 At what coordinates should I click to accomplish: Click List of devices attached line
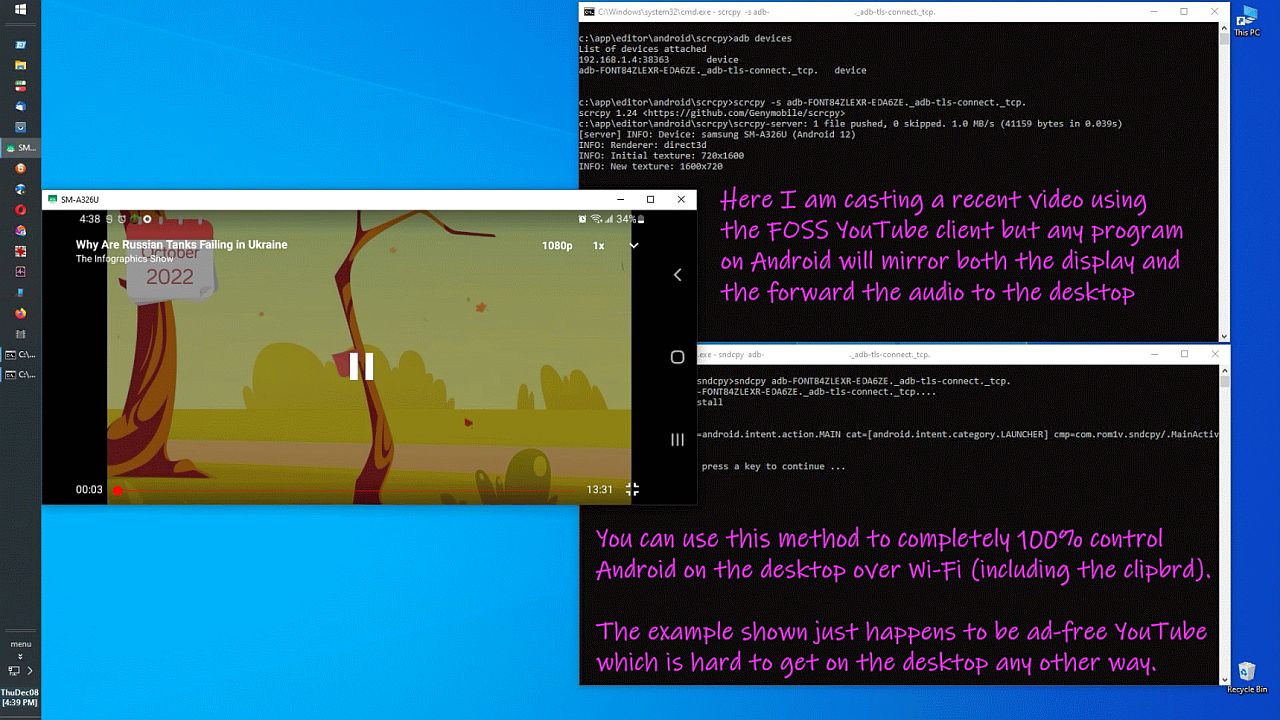pos(643,49)
